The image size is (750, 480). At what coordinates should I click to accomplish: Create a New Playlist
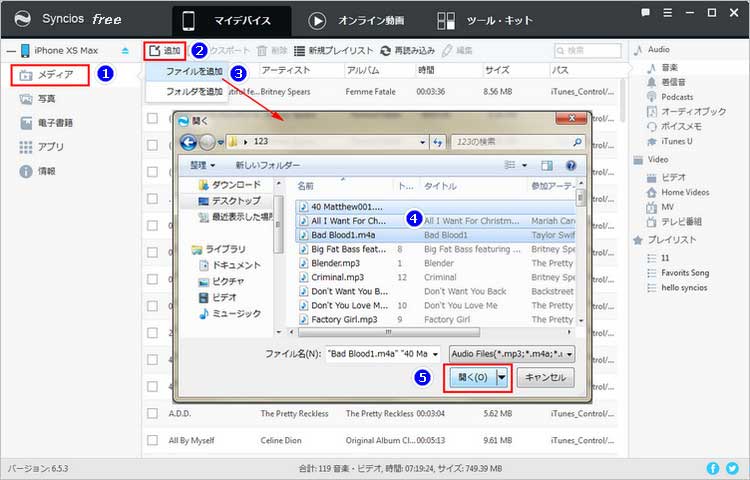pos(333,50)
